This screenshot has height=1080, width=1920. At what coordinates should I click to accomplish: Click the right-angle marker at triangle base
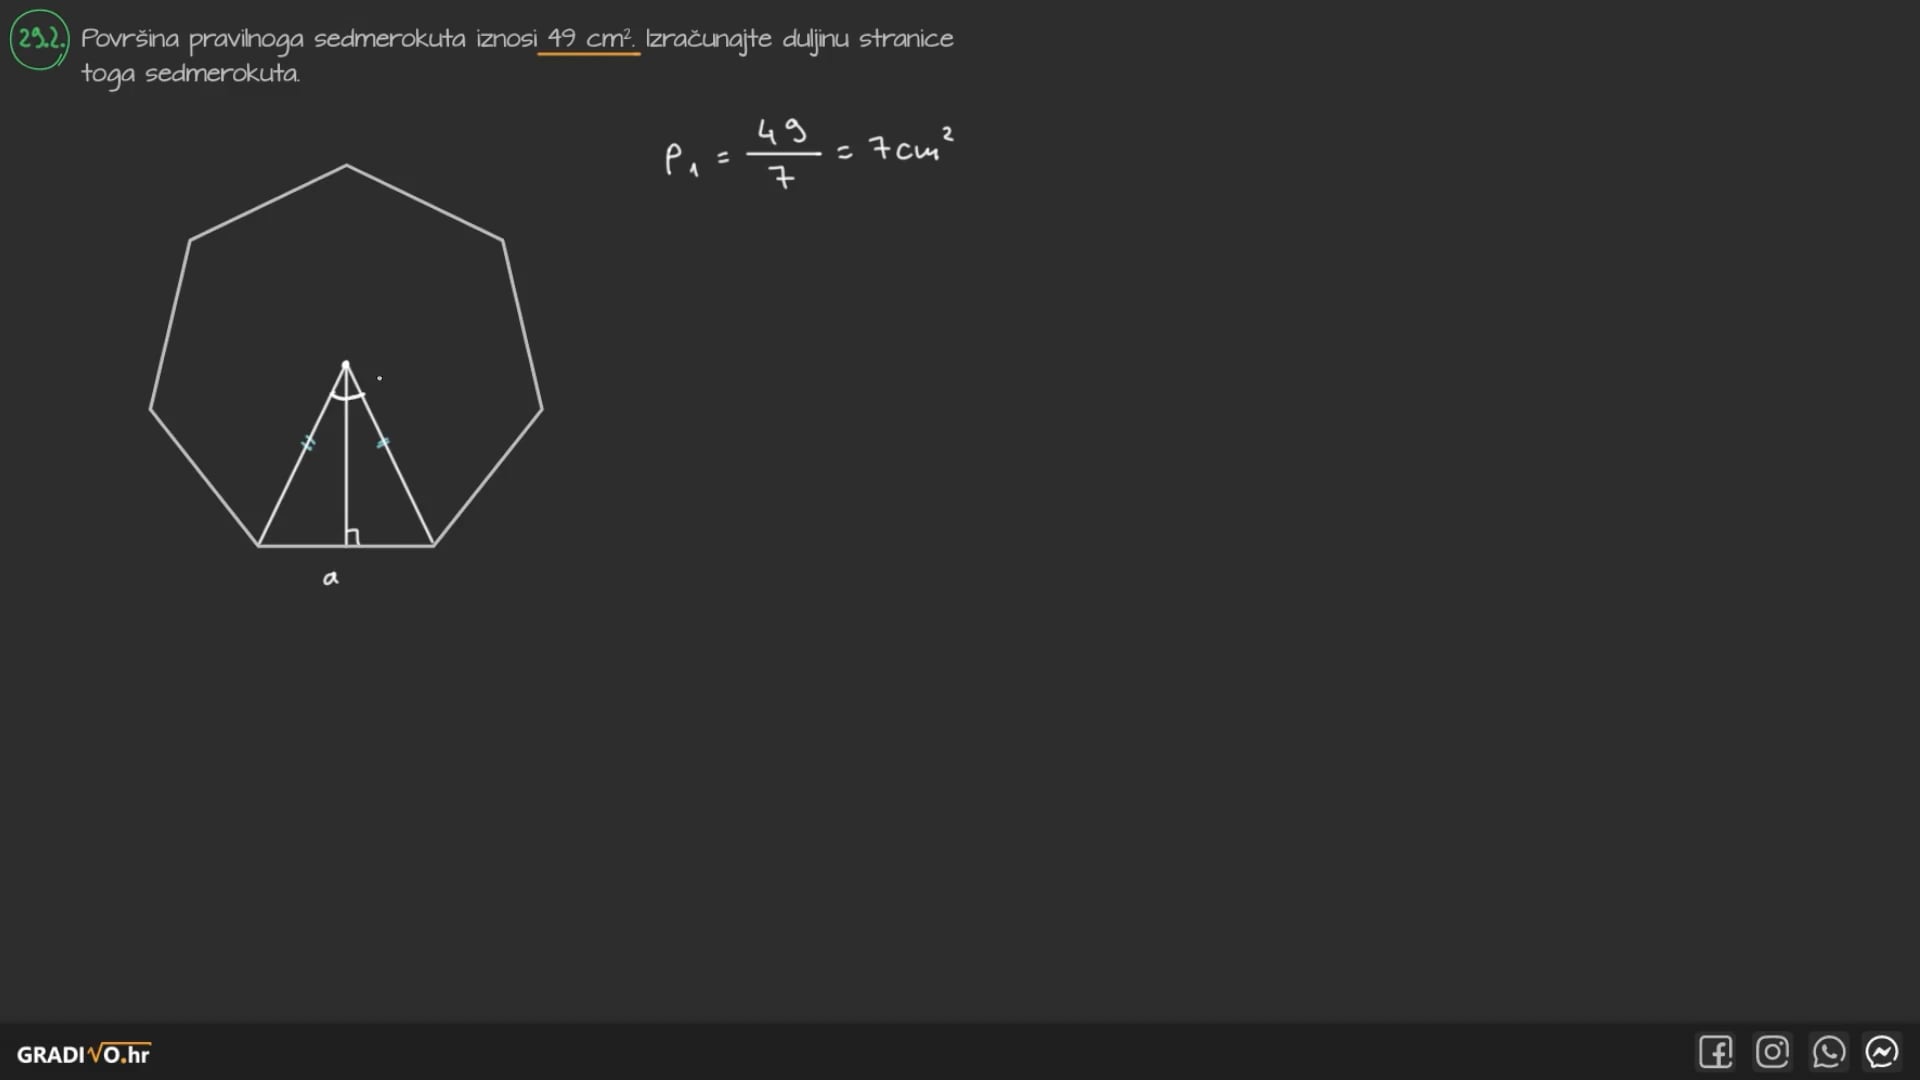point(352,537)
